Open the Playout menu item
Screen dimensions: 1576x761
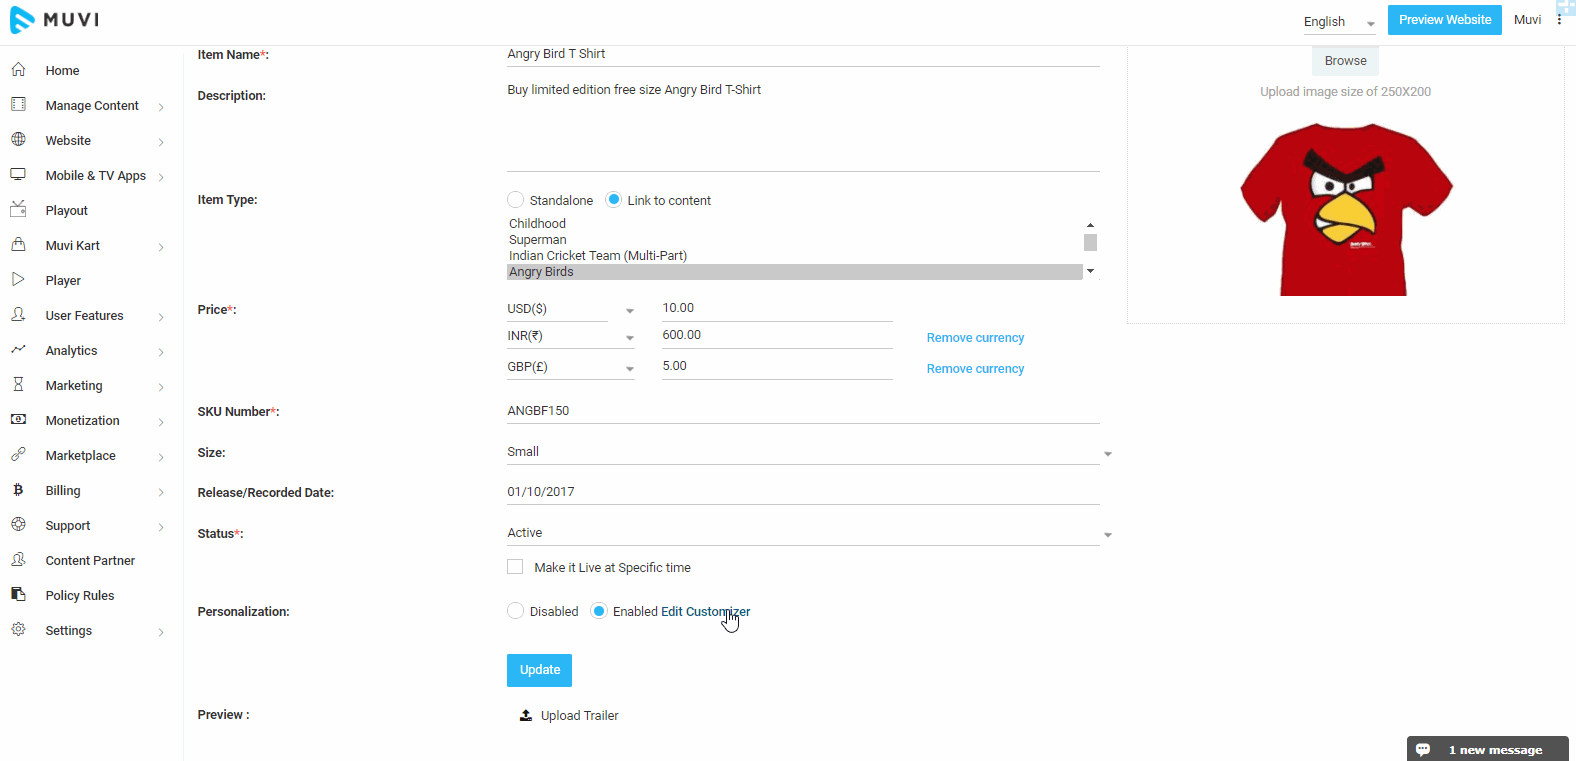coord(66,211)
